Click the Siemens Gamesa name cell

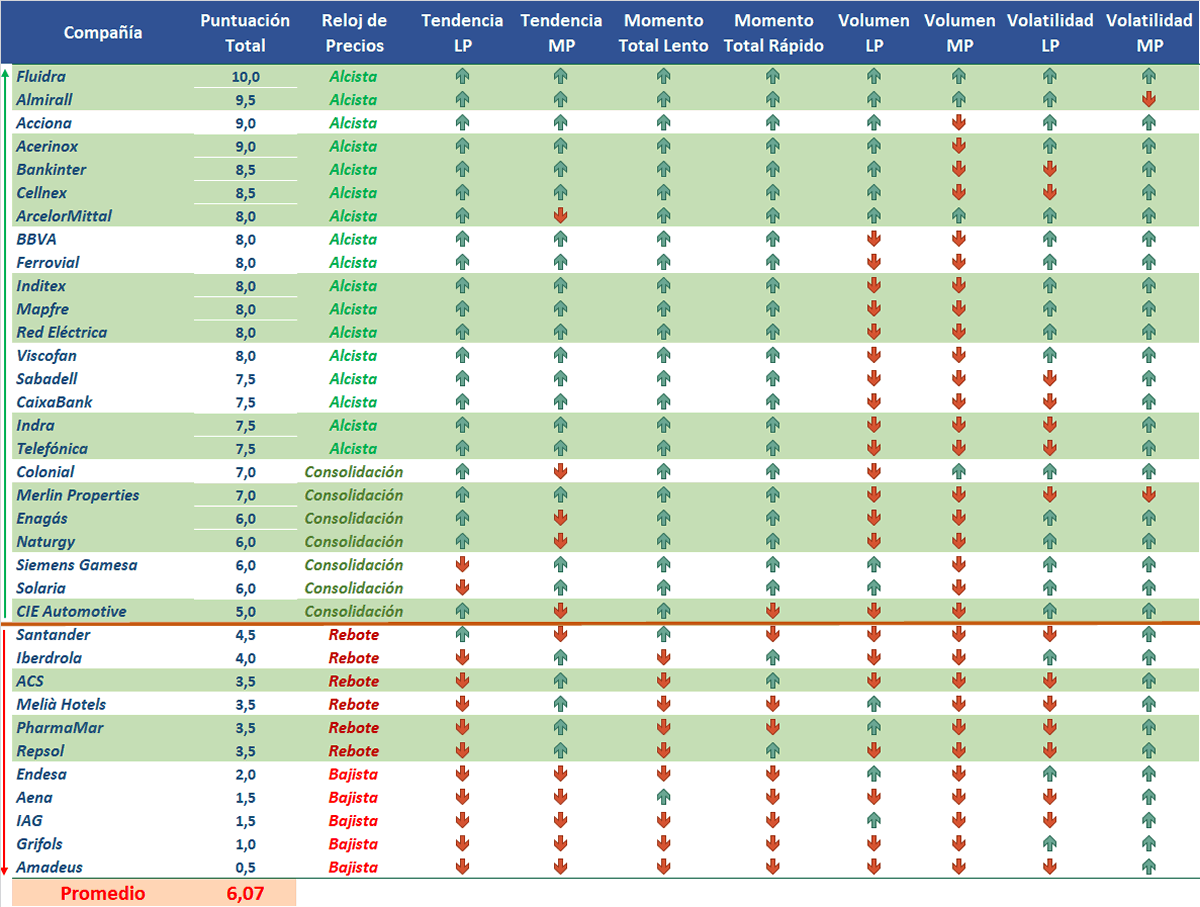point(77,565)
